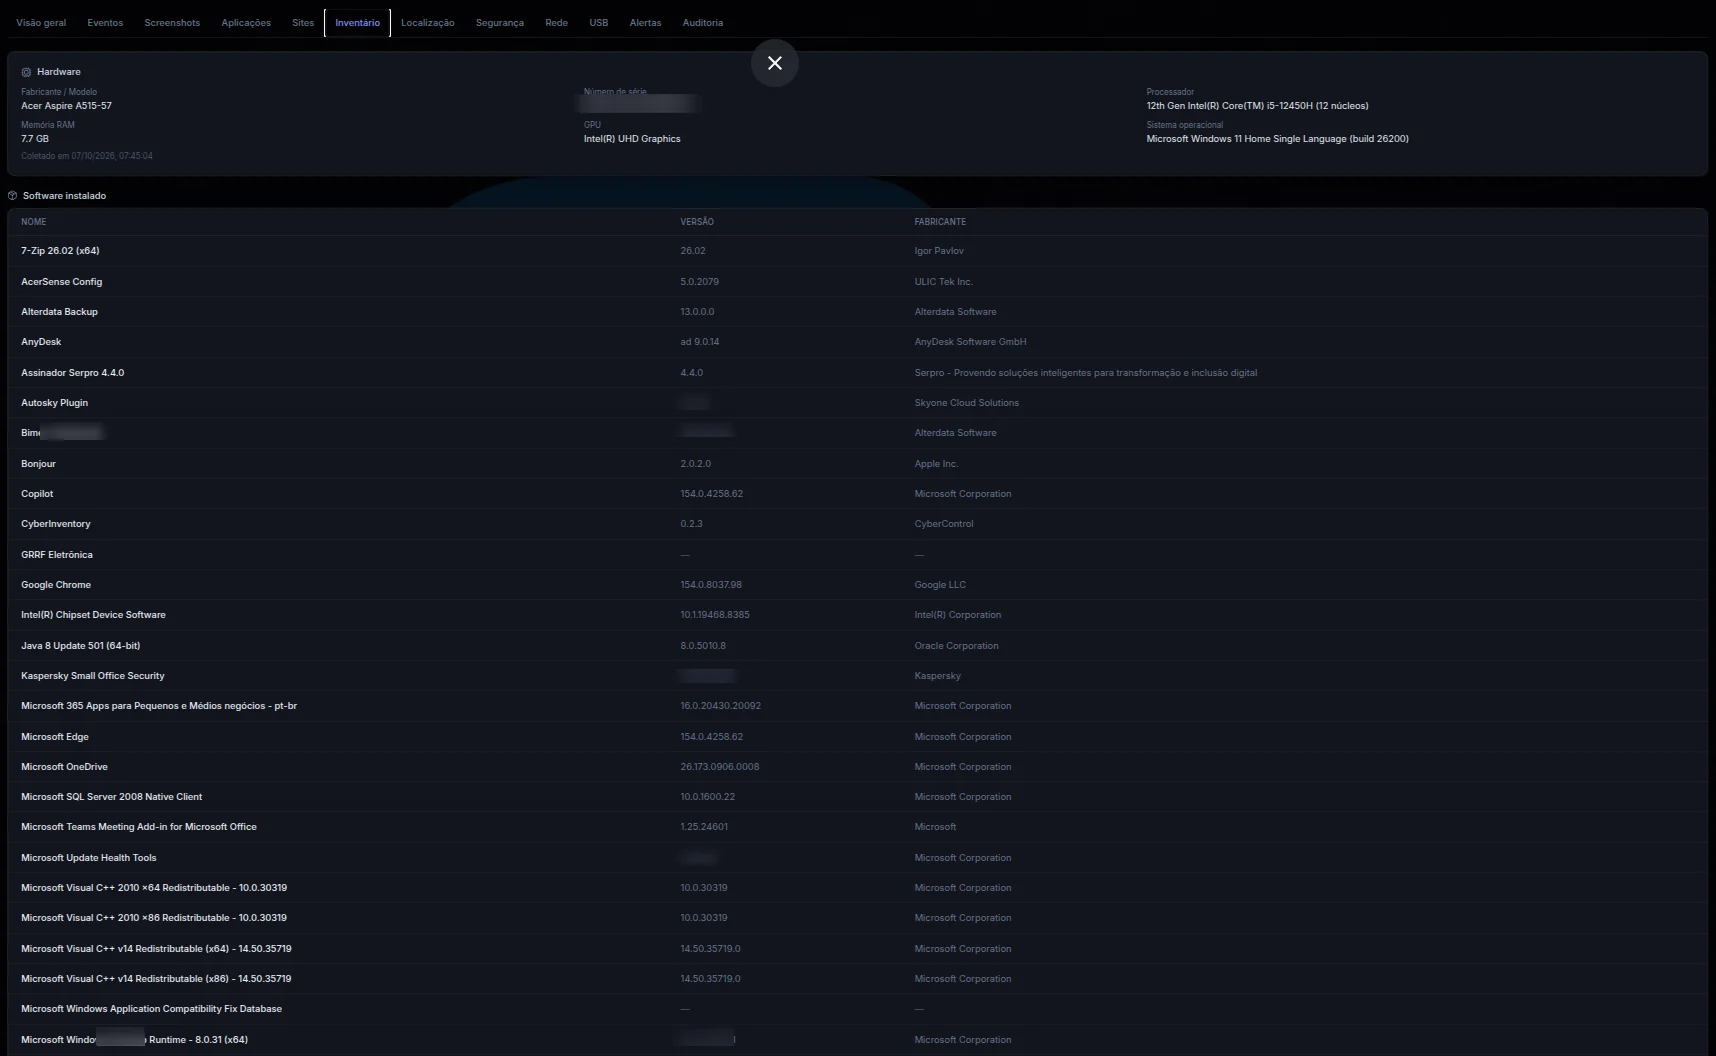Screen dimensions: 1716x1056
Task: Select the Microsoft OneDrive row
Action: coord(857,767)
